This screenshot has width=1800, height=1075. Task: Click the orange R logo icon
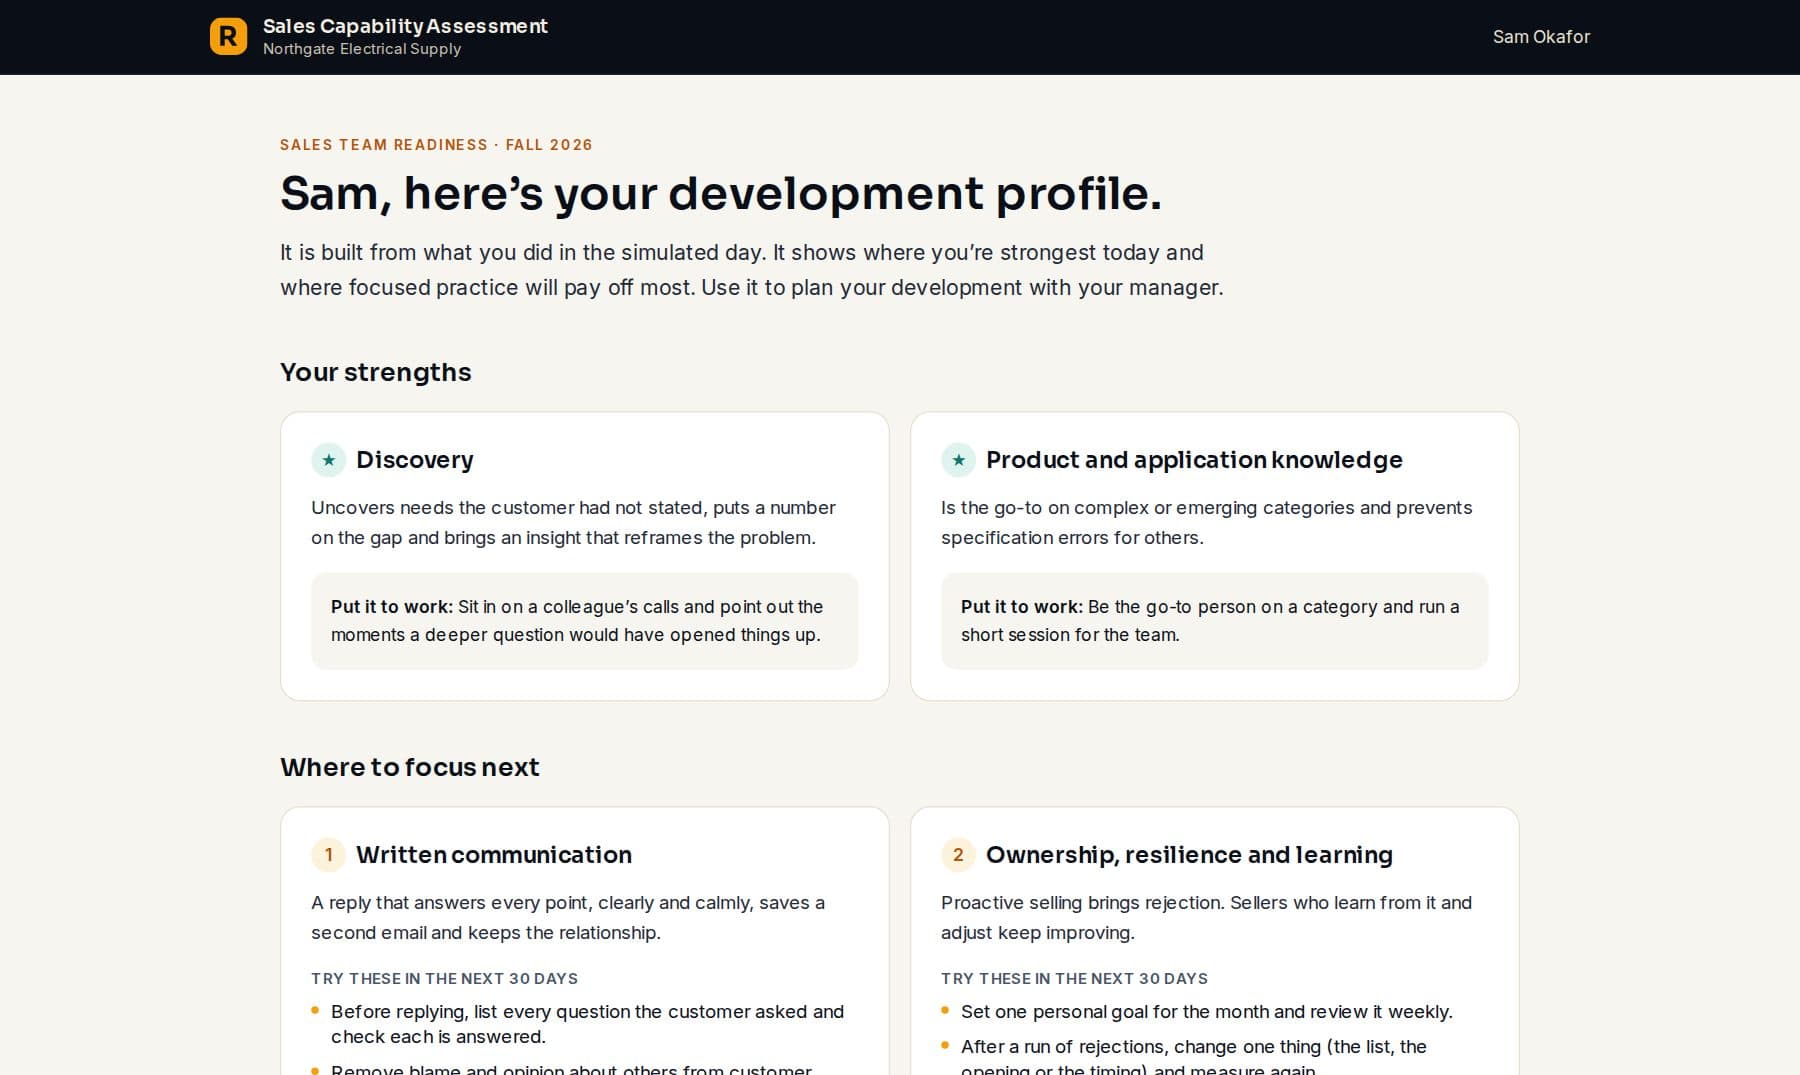pyautogui.click(x=228, y=37)
